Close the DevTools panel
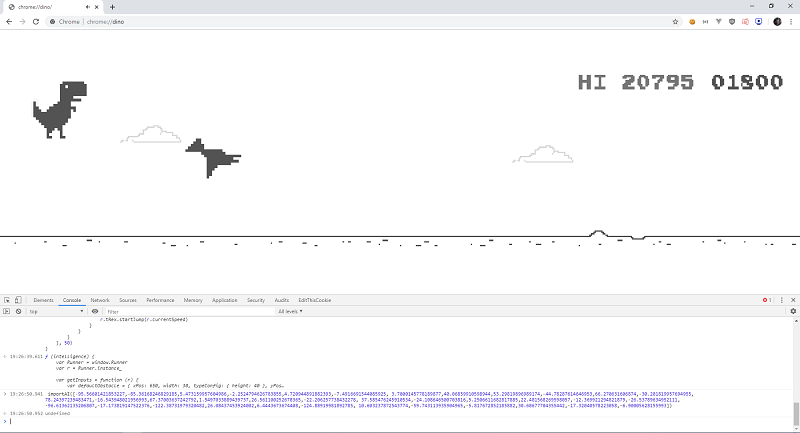800x433 pixels. 793,300
